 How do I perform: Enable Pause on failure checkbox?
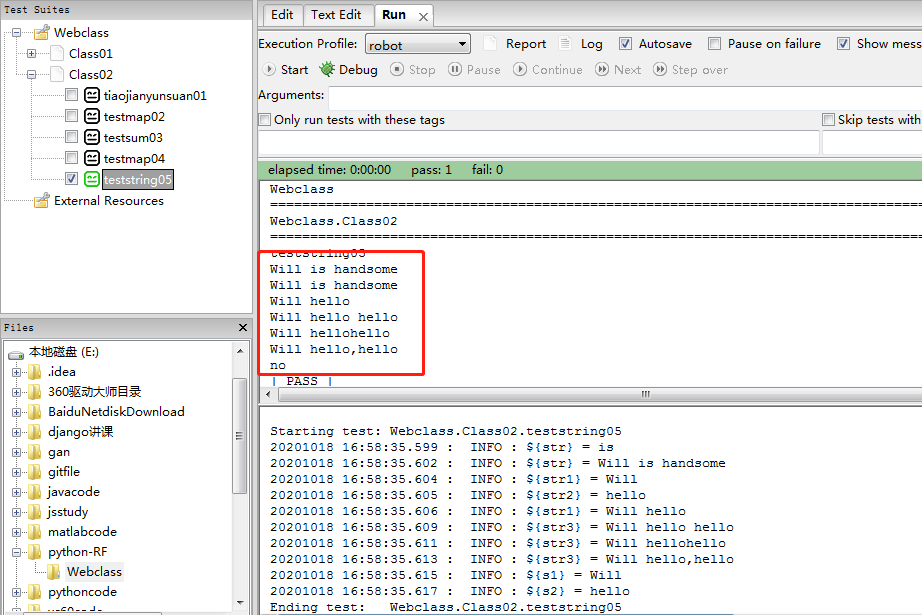[714, 44]
